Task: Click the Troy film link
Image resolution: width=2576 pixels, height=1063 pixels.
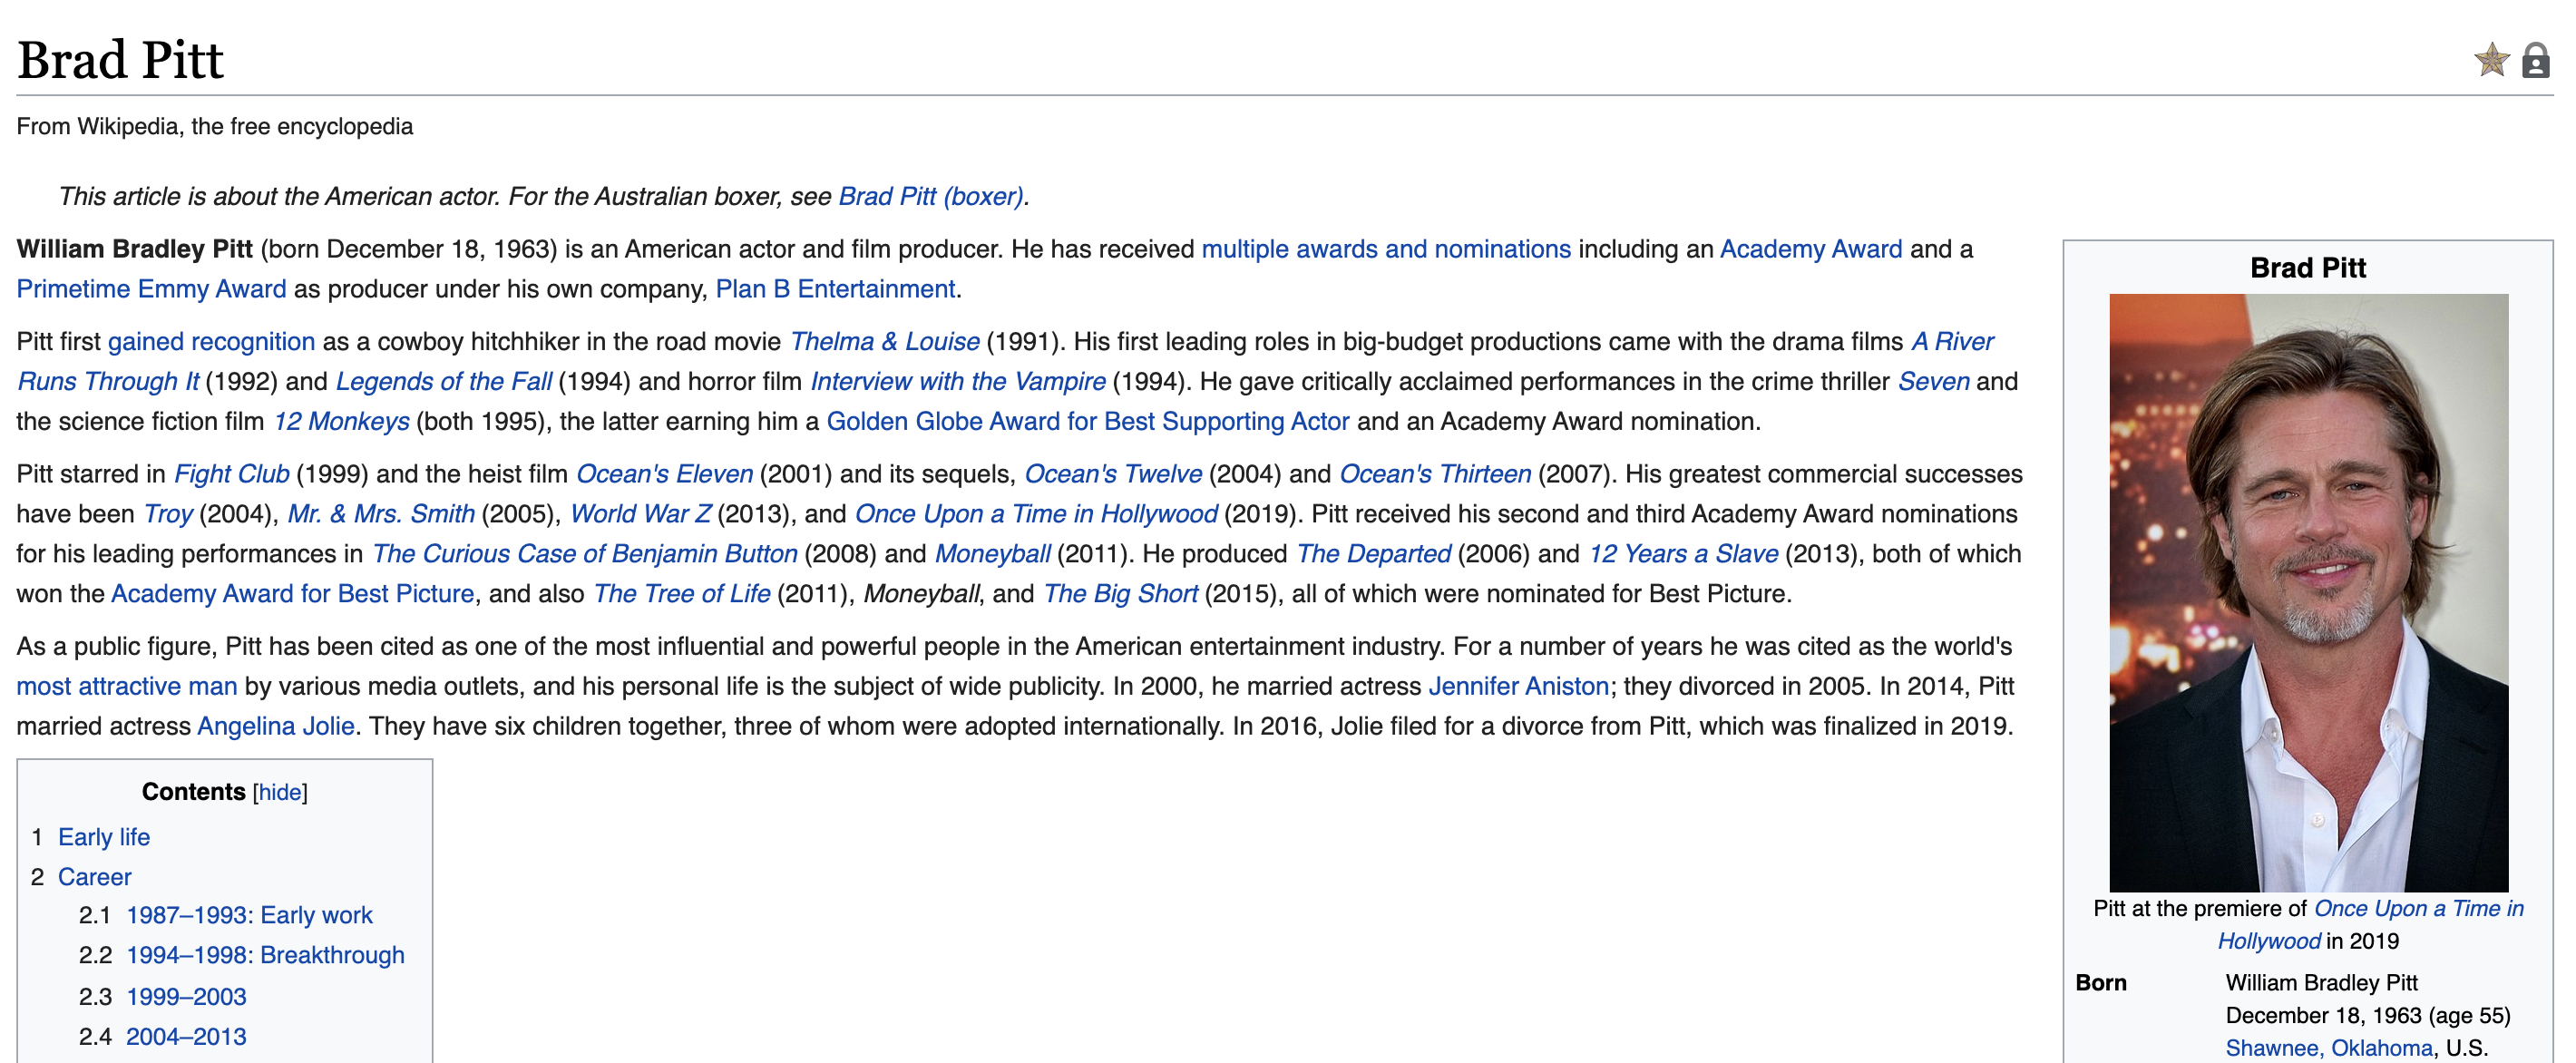Action: pos(168,514)
